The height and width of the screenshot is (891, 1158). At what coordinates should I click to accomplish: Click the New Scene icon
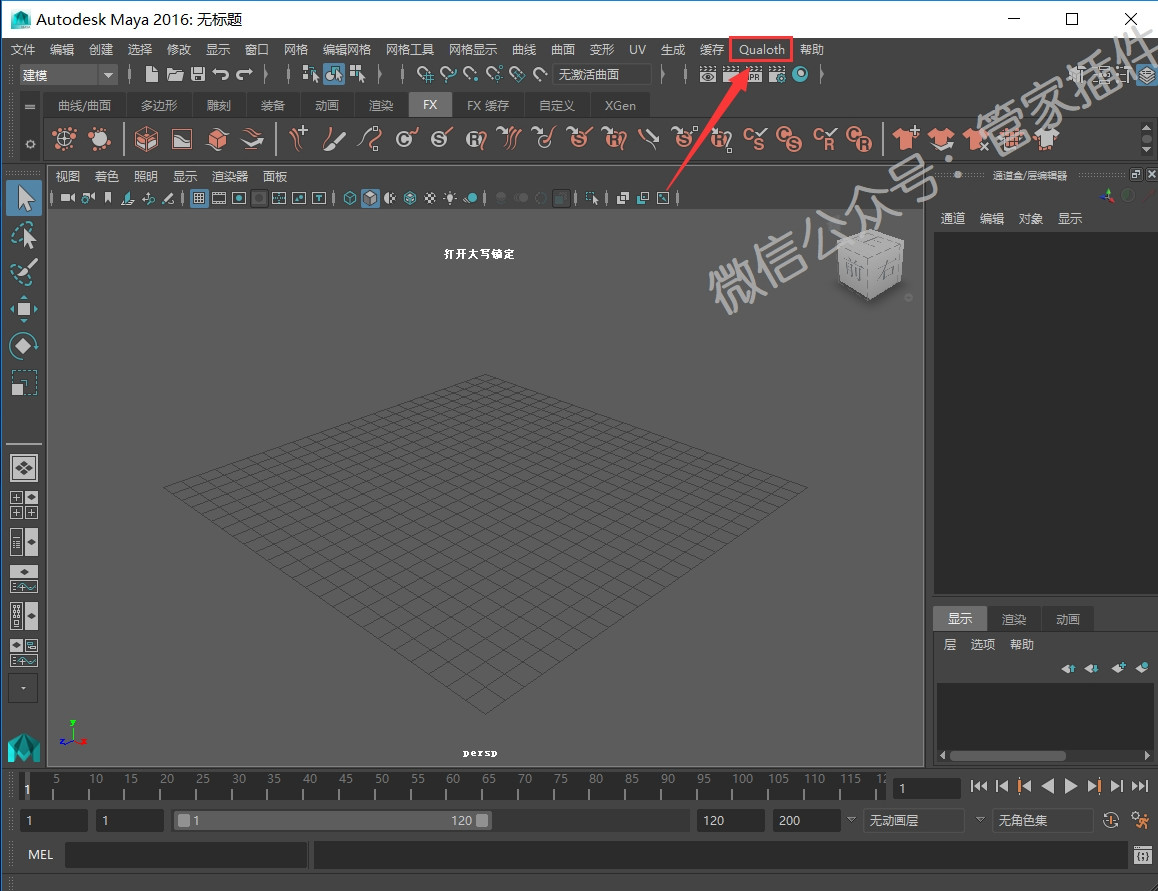(x=151, y=74)
